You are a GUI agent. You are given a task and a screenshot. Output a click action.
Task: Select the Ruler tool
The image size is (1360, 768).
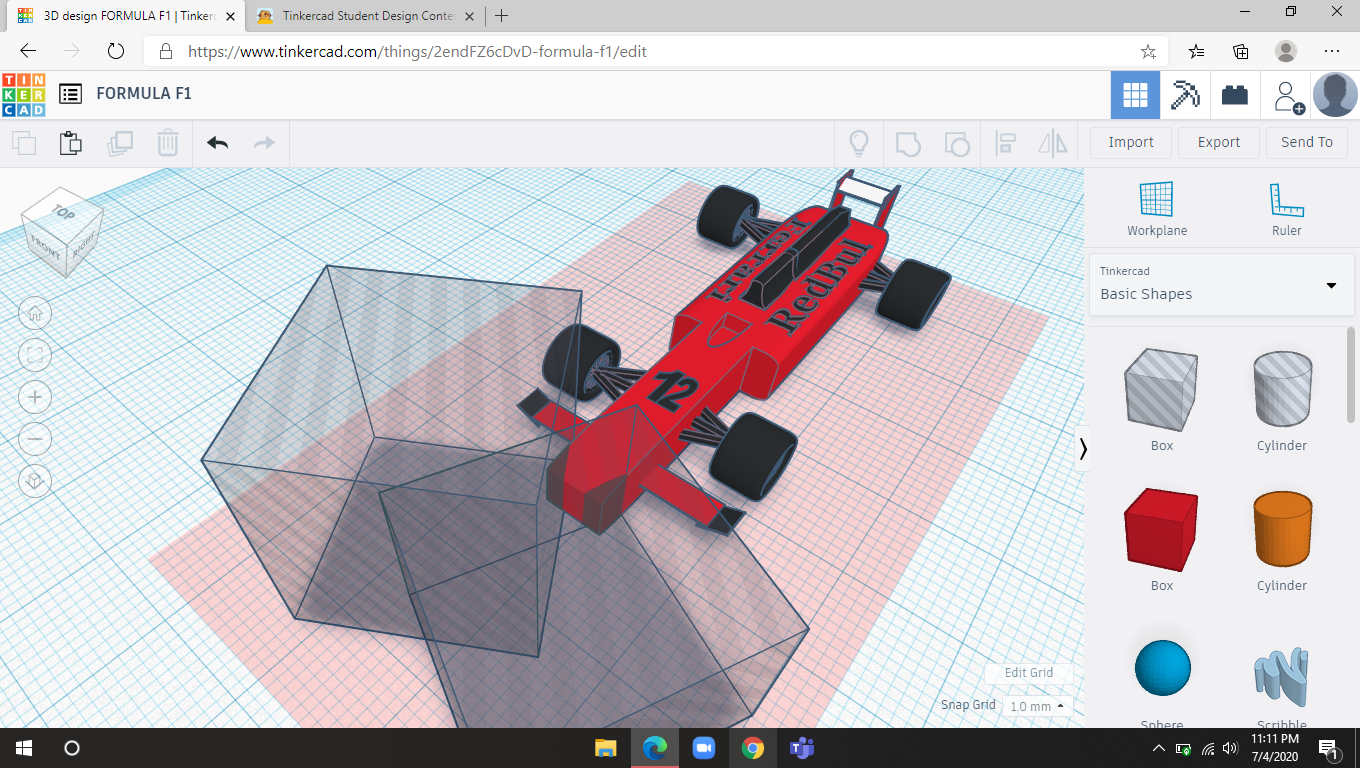[x=1286, y=205]
